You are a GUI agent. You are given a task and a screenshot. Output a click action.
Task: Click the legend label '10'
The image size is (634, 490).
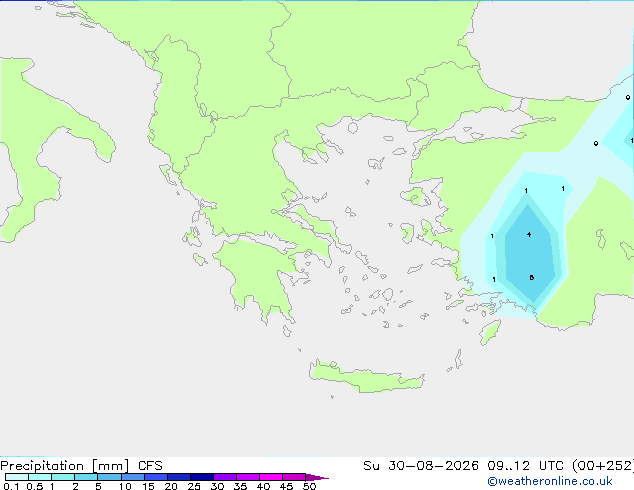[125, 486]
